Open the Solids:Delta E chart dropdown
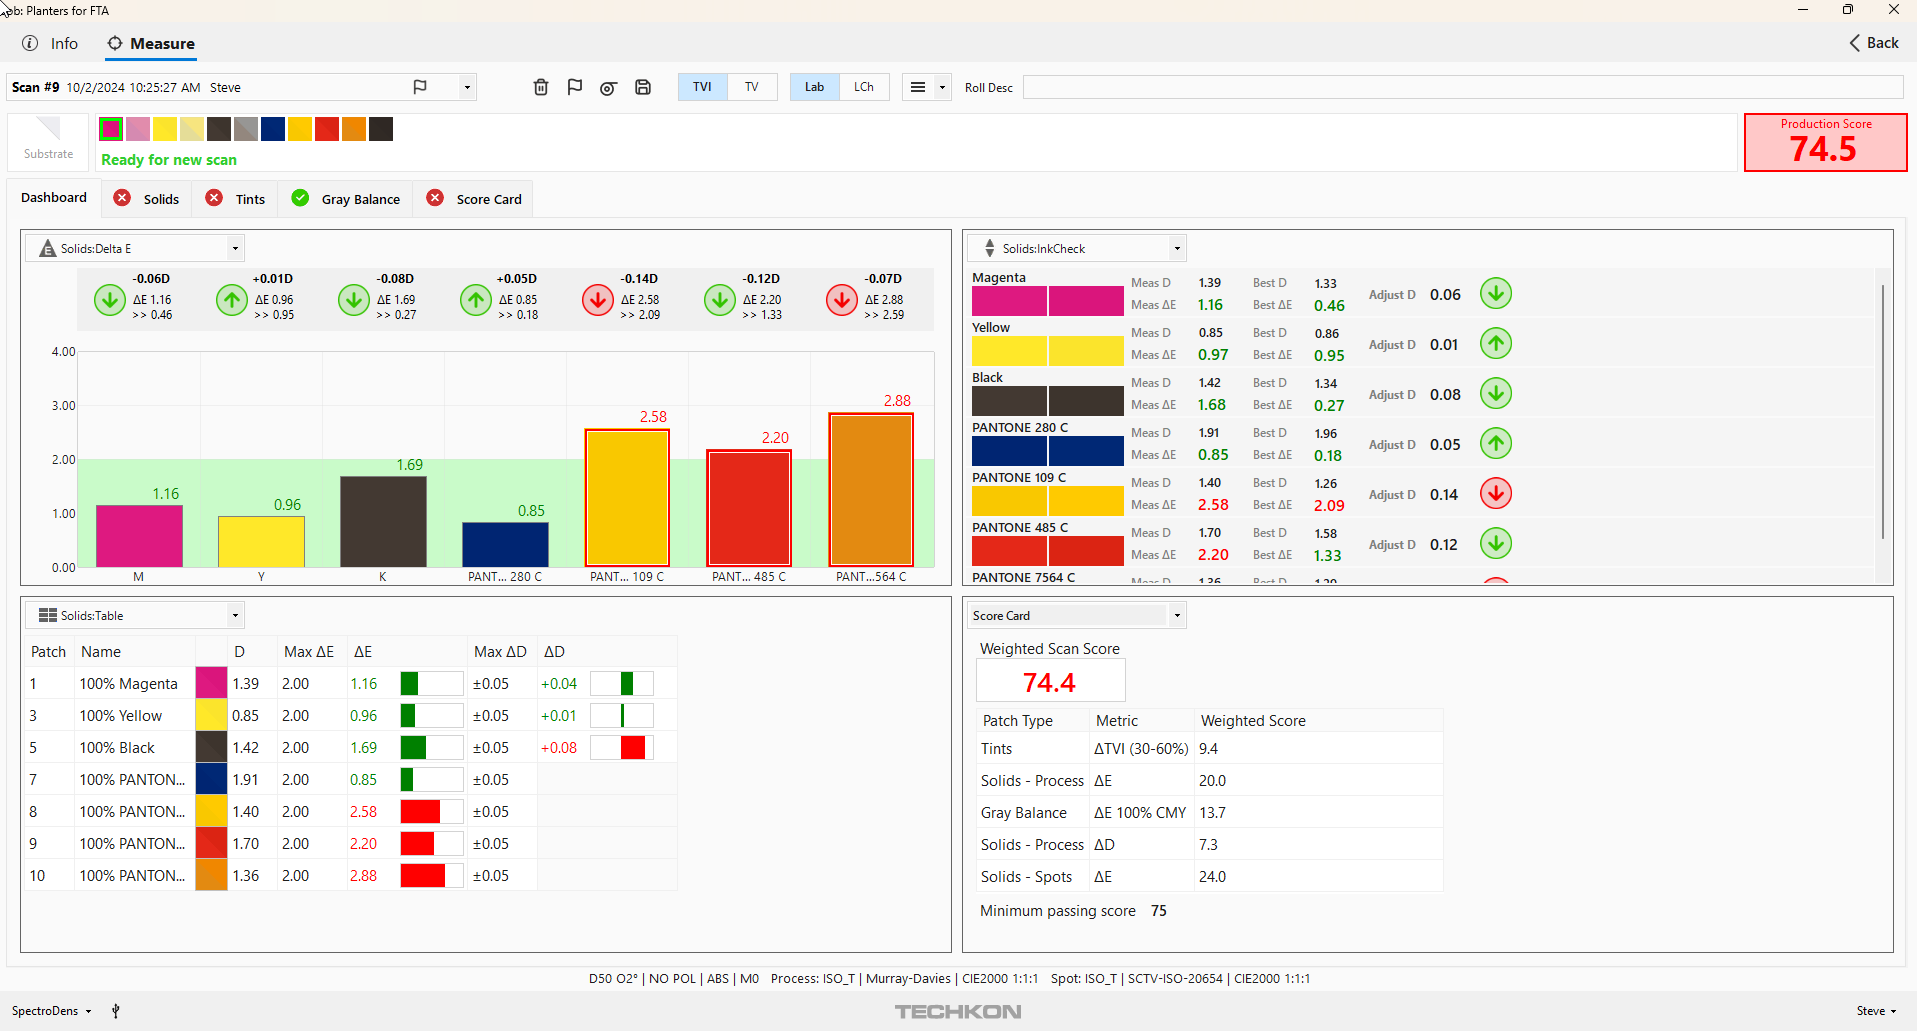 235,248
